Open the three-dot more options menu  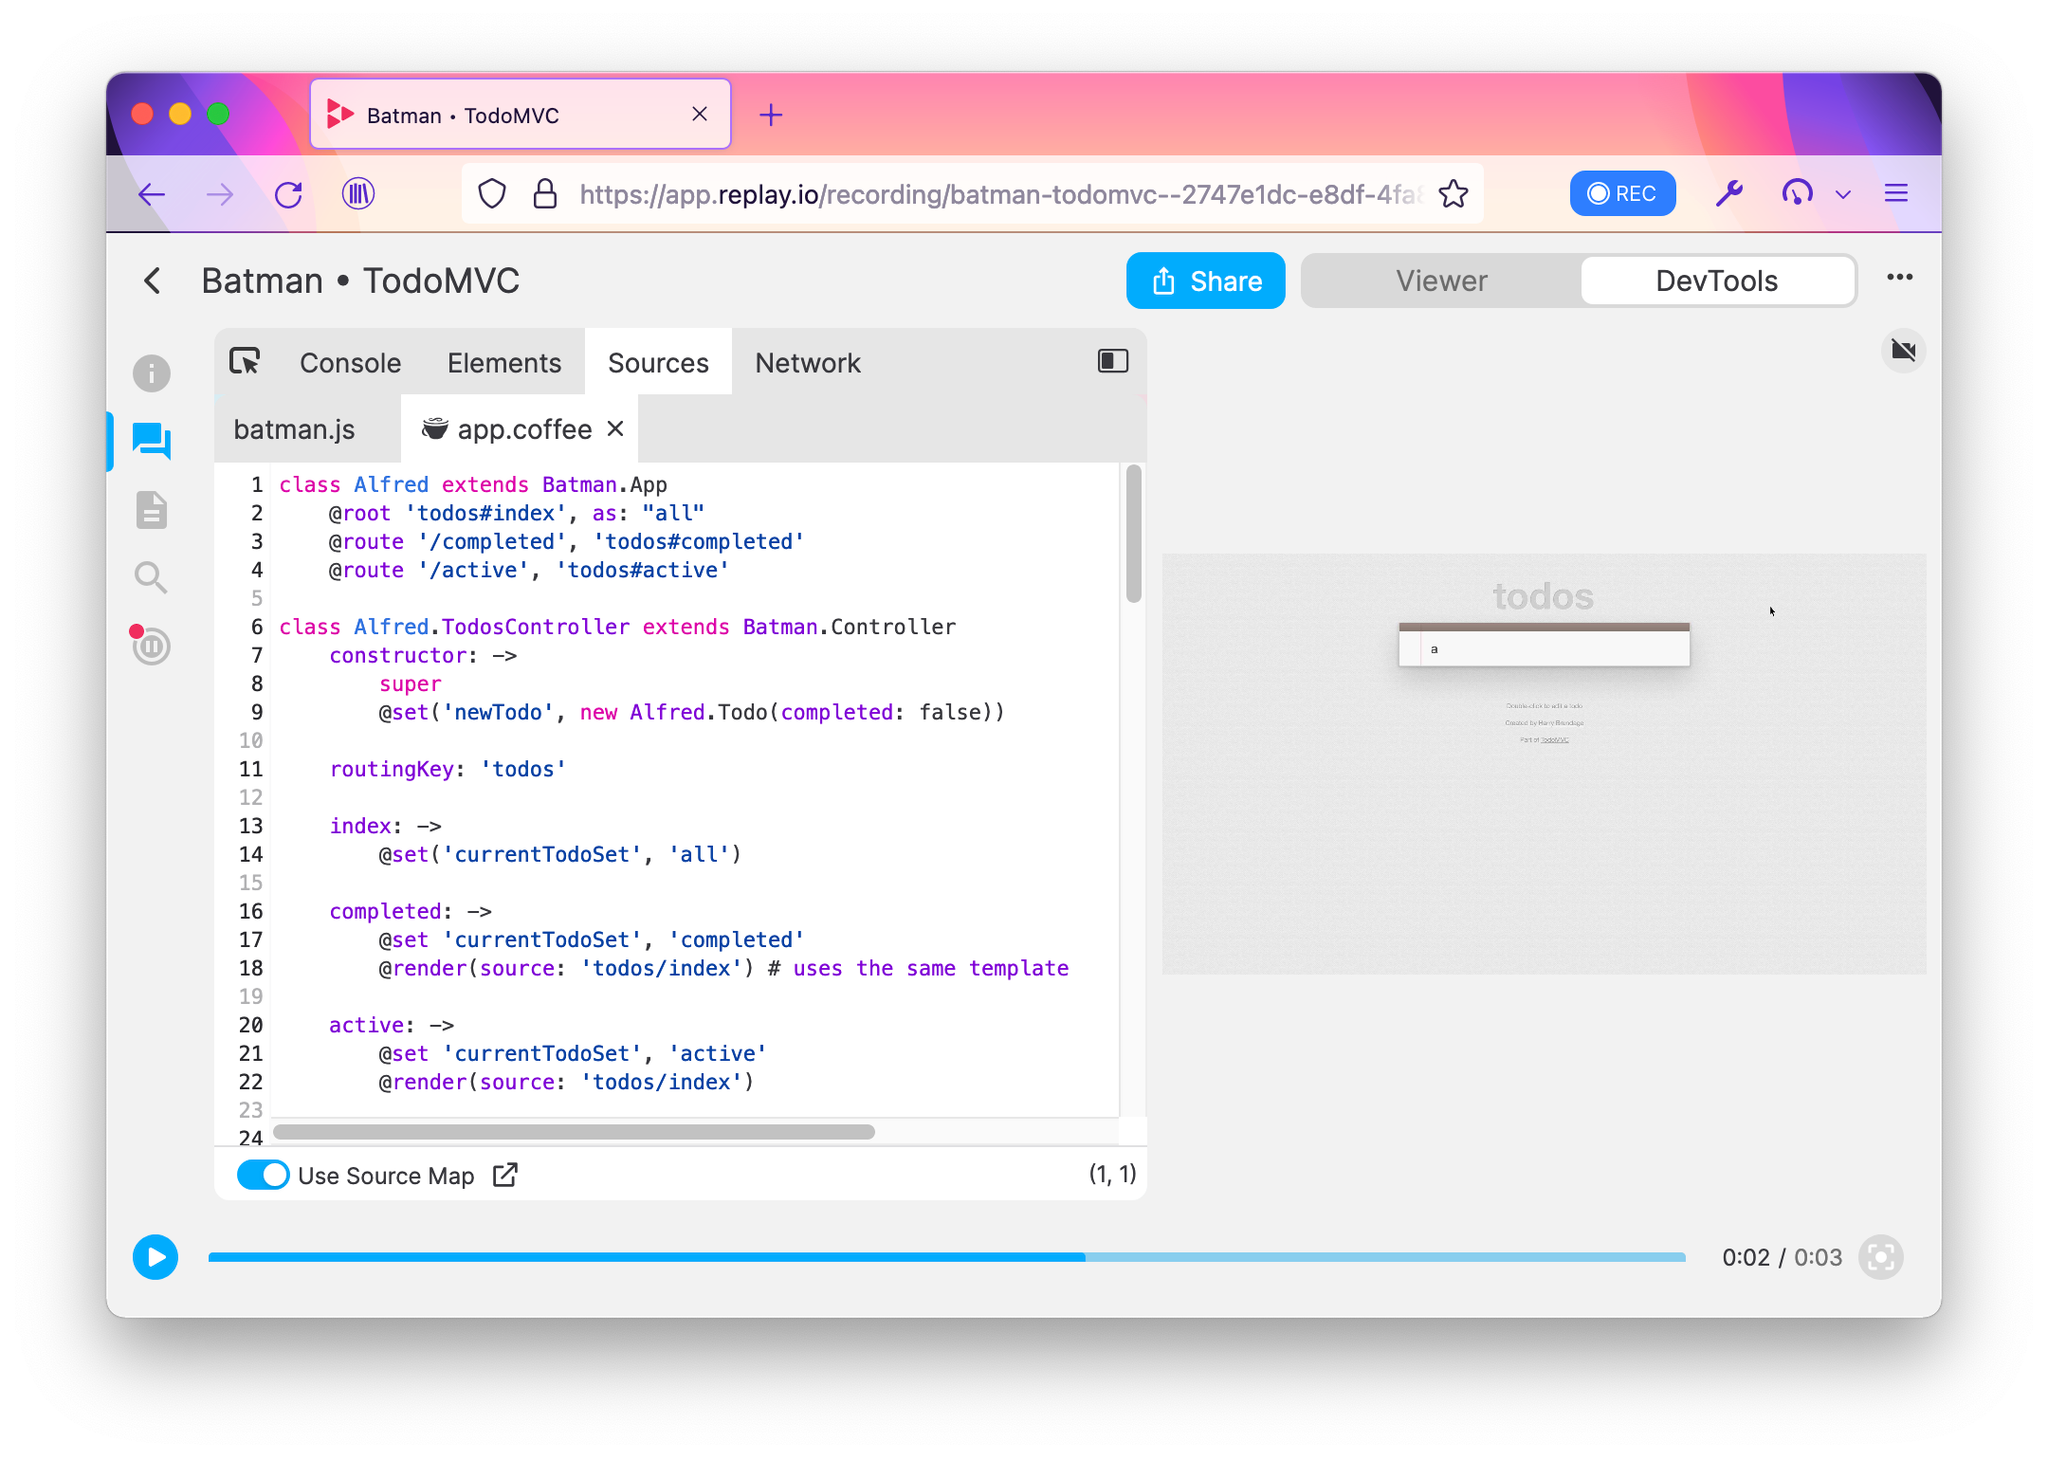pyautogui.click(x=1900, y=278)
